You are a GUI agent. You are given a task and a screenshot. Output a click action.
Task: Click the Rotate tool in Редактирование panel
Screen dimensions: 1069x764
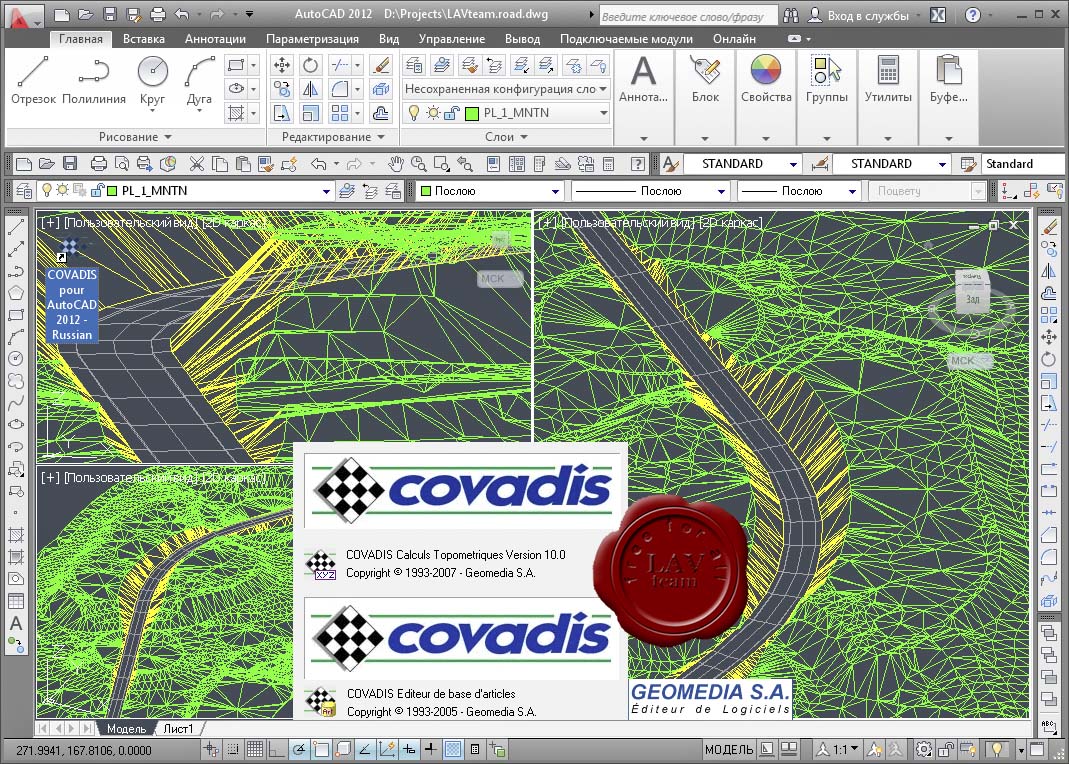[310, 65]
